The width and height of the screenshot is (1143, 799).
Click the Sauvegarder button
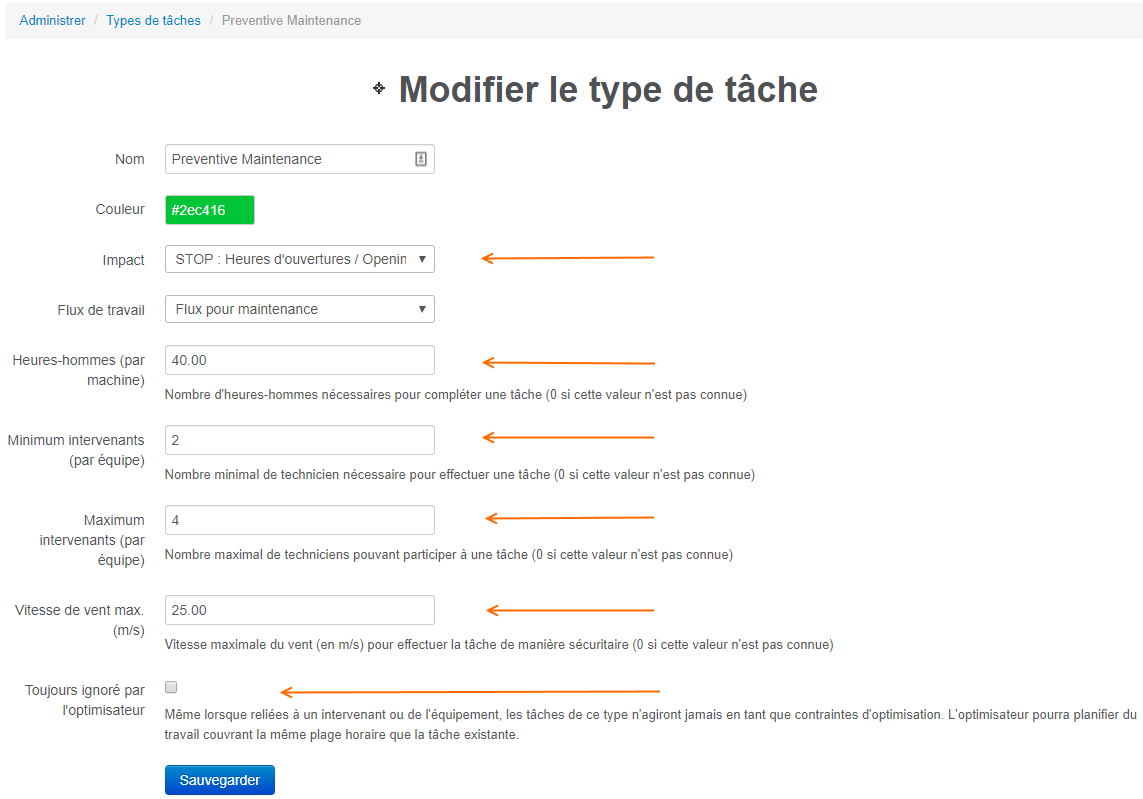(219, 779)
